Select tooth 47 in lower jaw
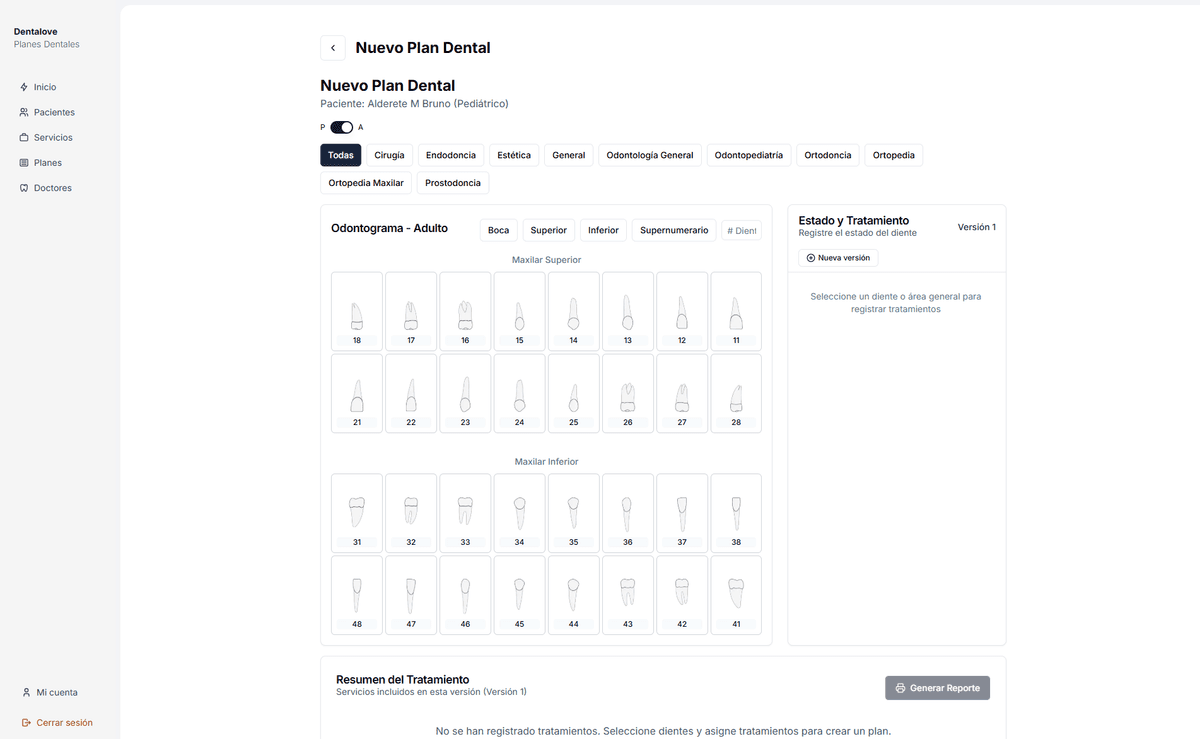The height and width of the screenshot is (739, 1200). (411, 595)
